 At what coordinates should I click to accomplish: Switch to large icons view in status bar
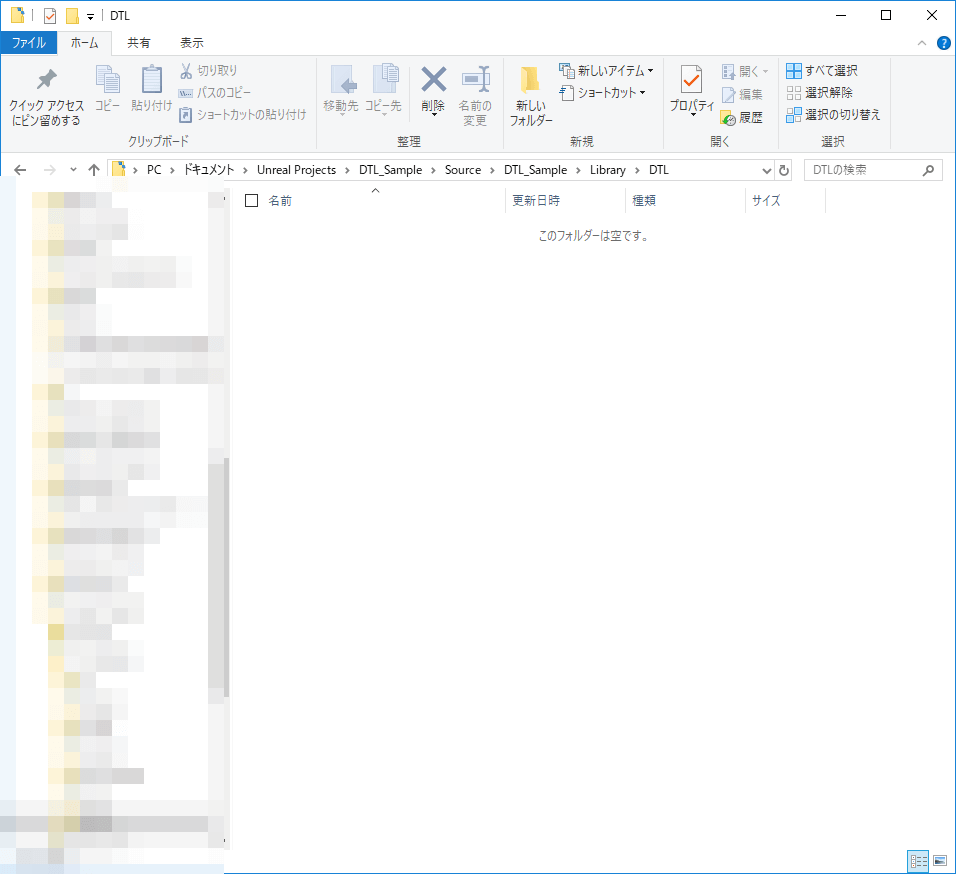(x=940, y=861)
